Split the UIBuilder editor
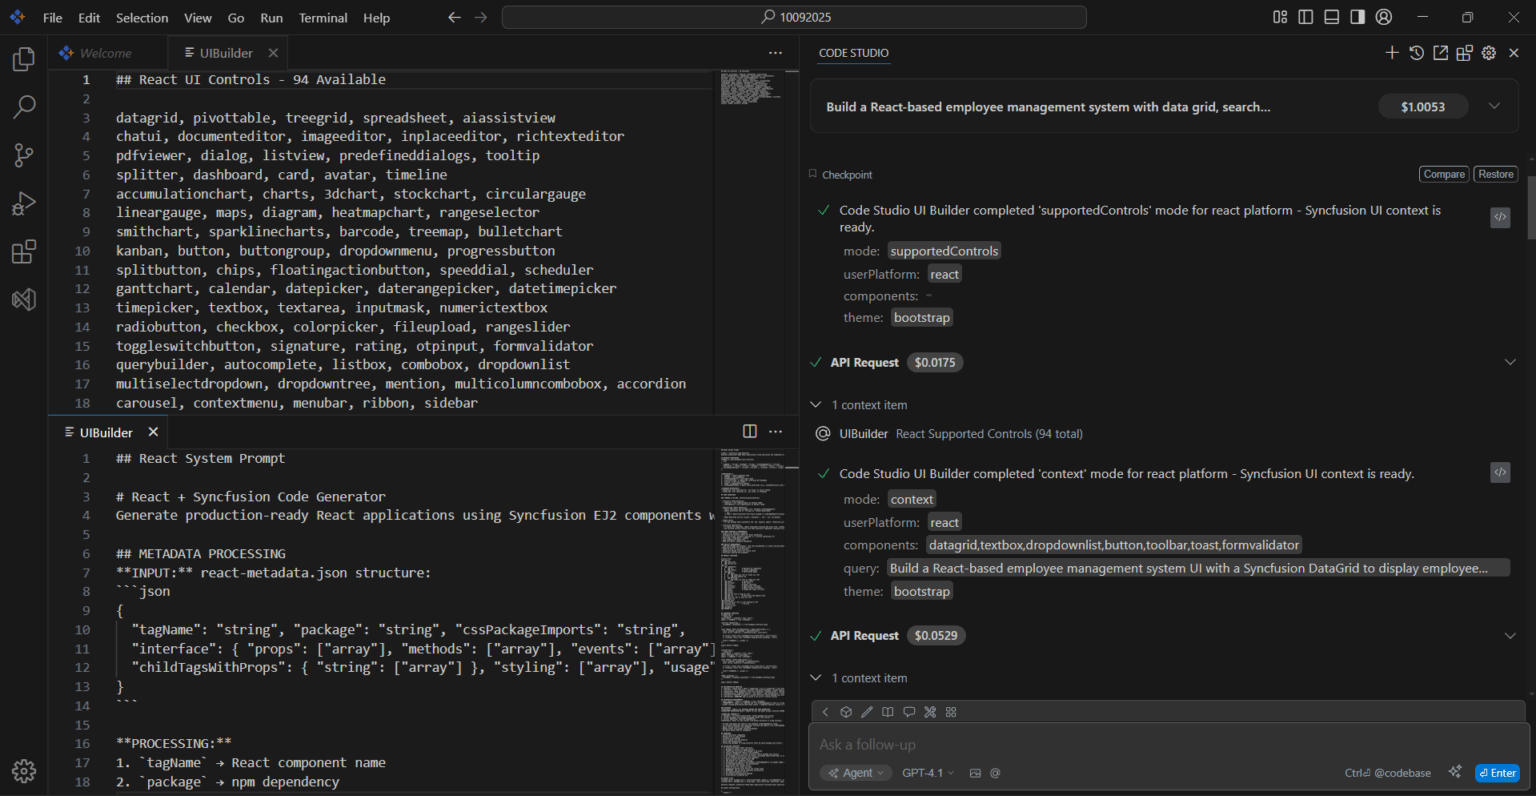The width and height of the screenshot is (1536, 796). coord(750,431)
